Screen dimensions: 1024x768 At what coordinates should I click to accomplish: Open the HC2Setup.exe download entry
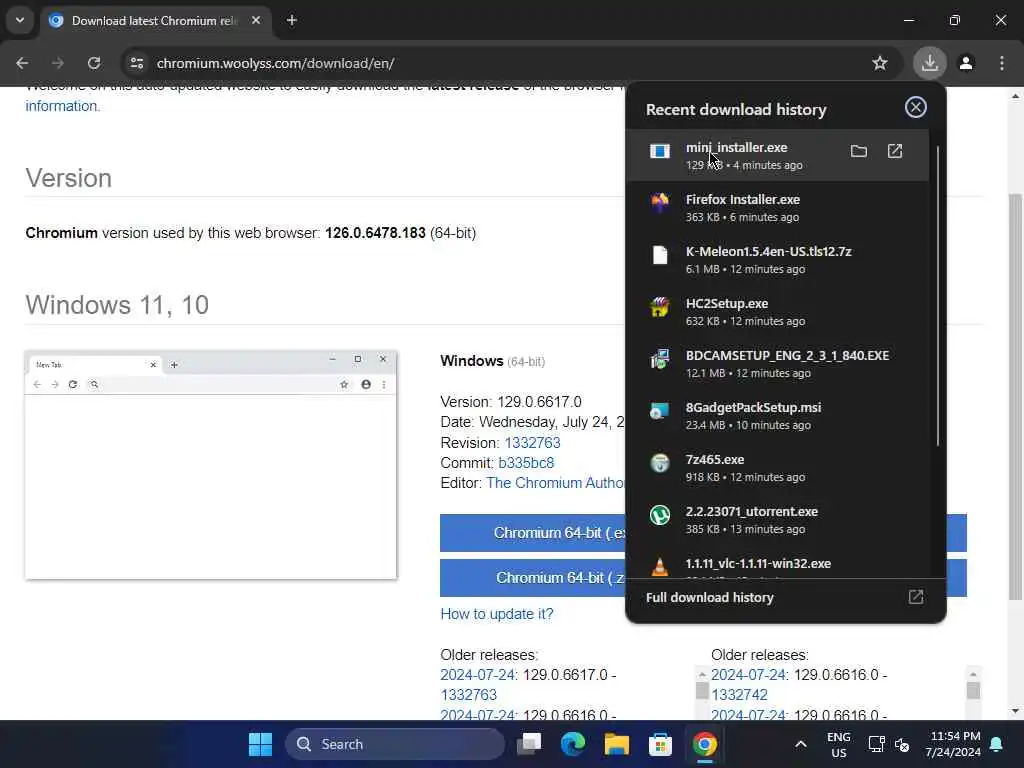pyautogui.click(x=776, y=312)
